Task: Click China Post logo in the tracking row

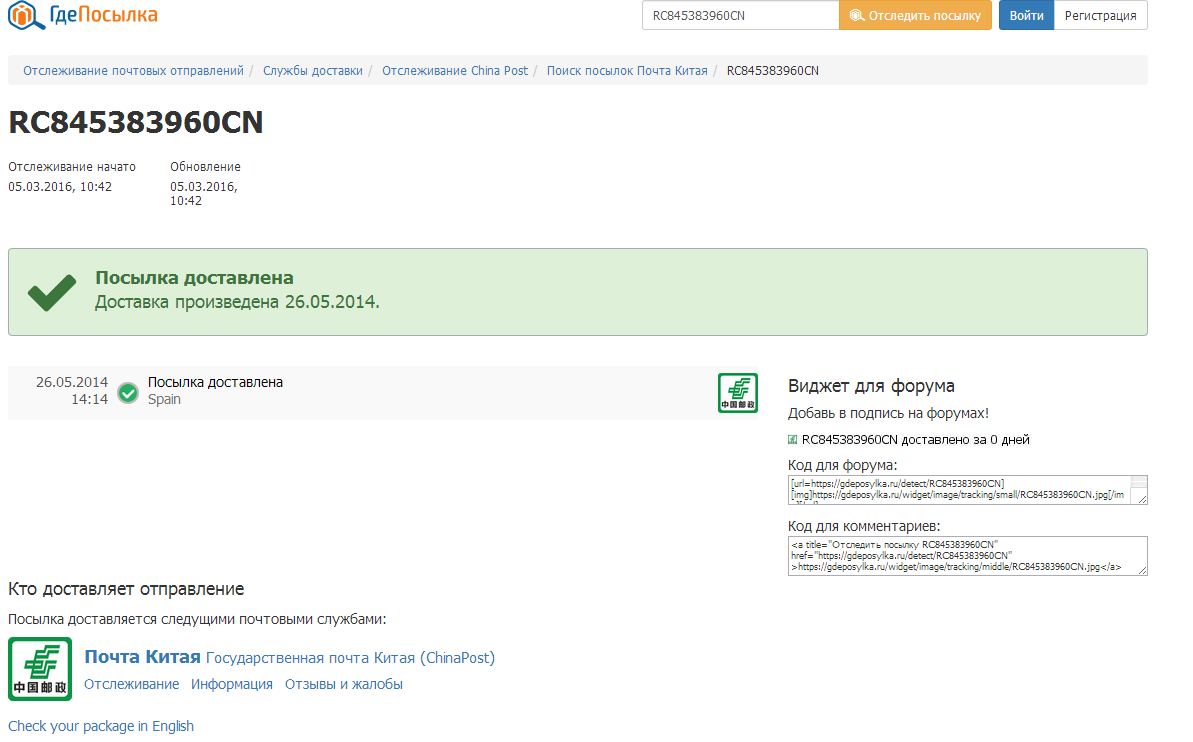Action: [737, 393]
